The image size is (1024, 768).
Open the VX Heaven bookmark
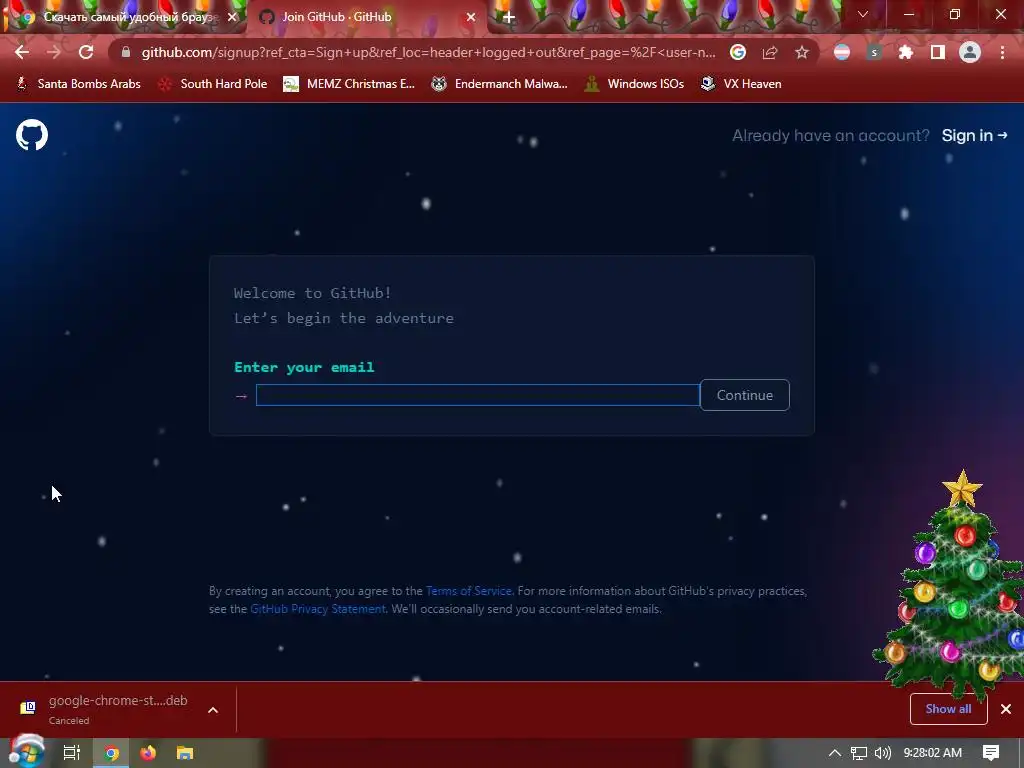741,84
